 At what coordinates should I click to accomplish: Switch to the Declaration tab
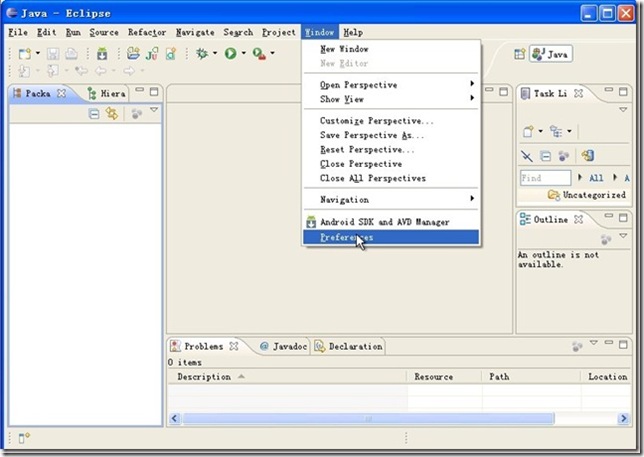349,347
